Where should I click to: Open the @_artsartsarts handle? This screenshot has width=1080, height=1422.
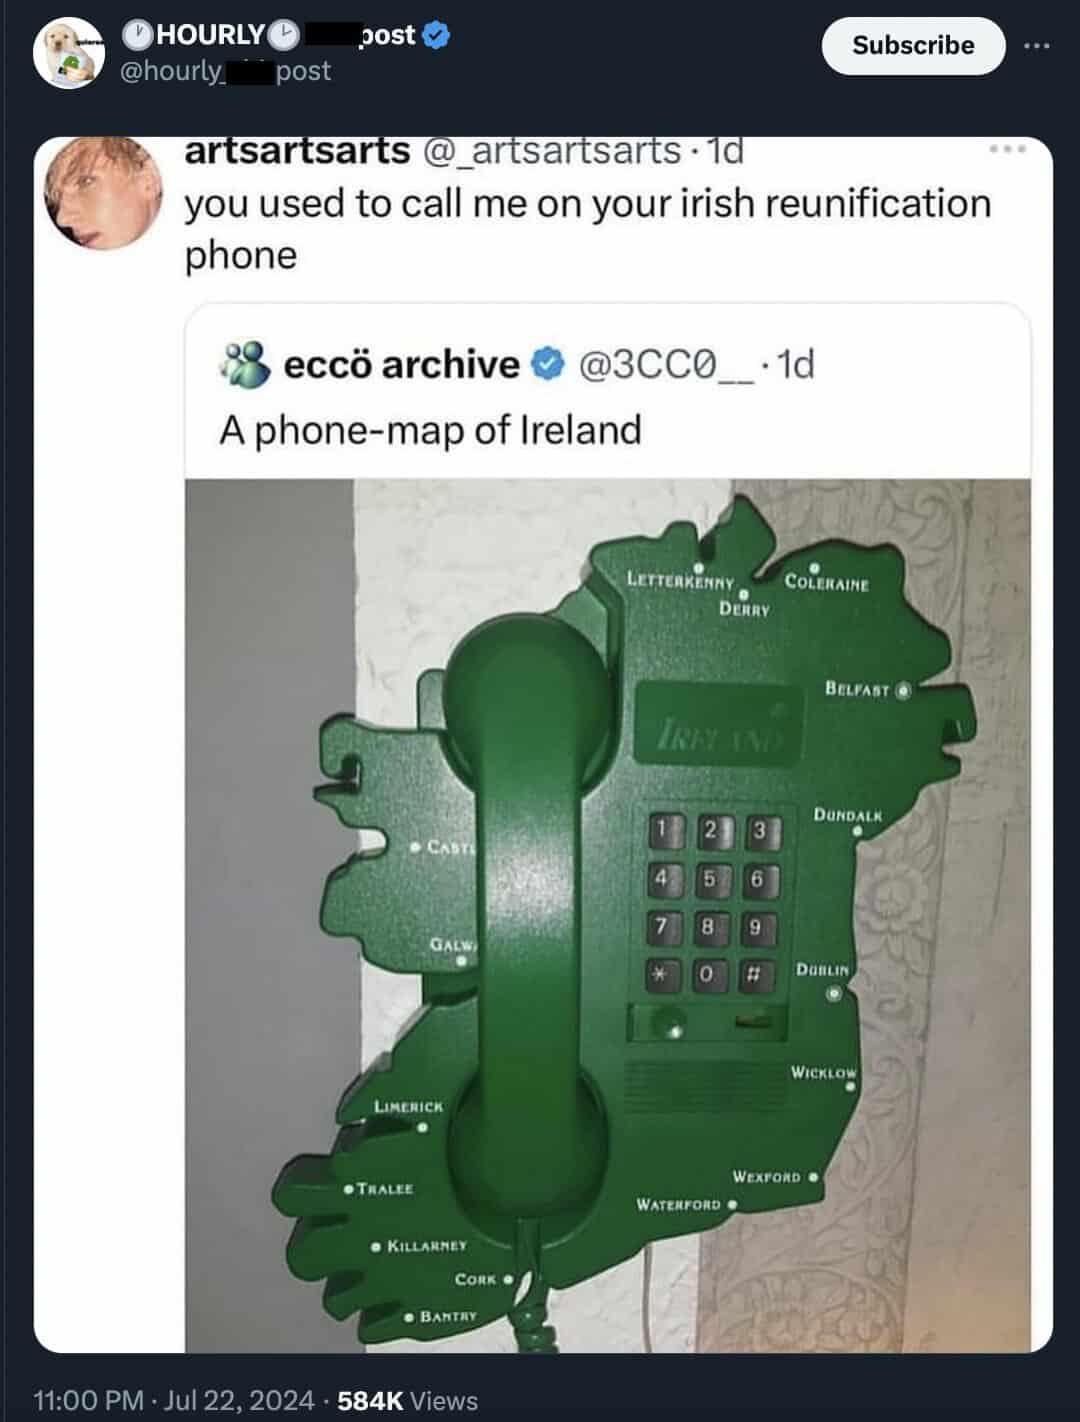(x=552, y=150)
